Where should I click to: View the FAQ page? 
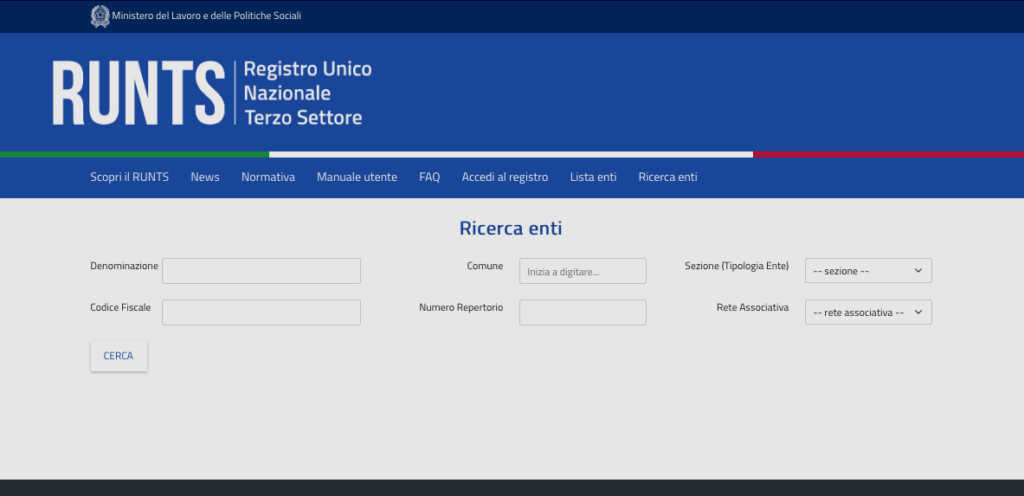pos(429,177)
